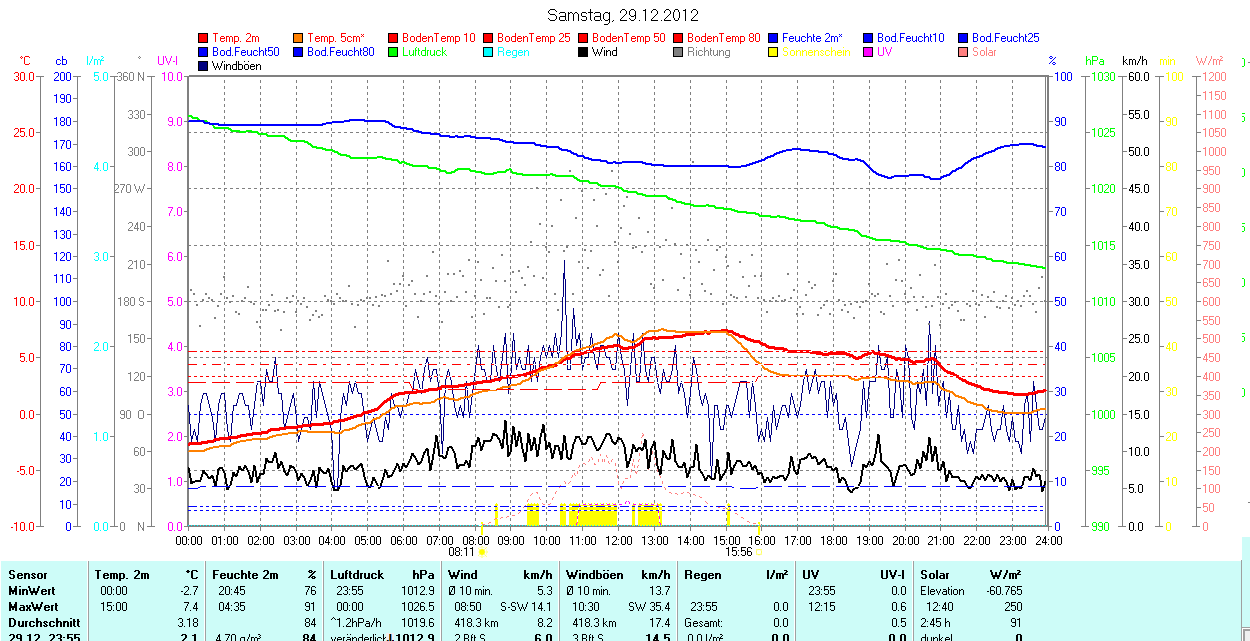This screenshot has width=1250, height=641.
Task: Click the red Temp. 2m legend square
Action: (204, 38)
